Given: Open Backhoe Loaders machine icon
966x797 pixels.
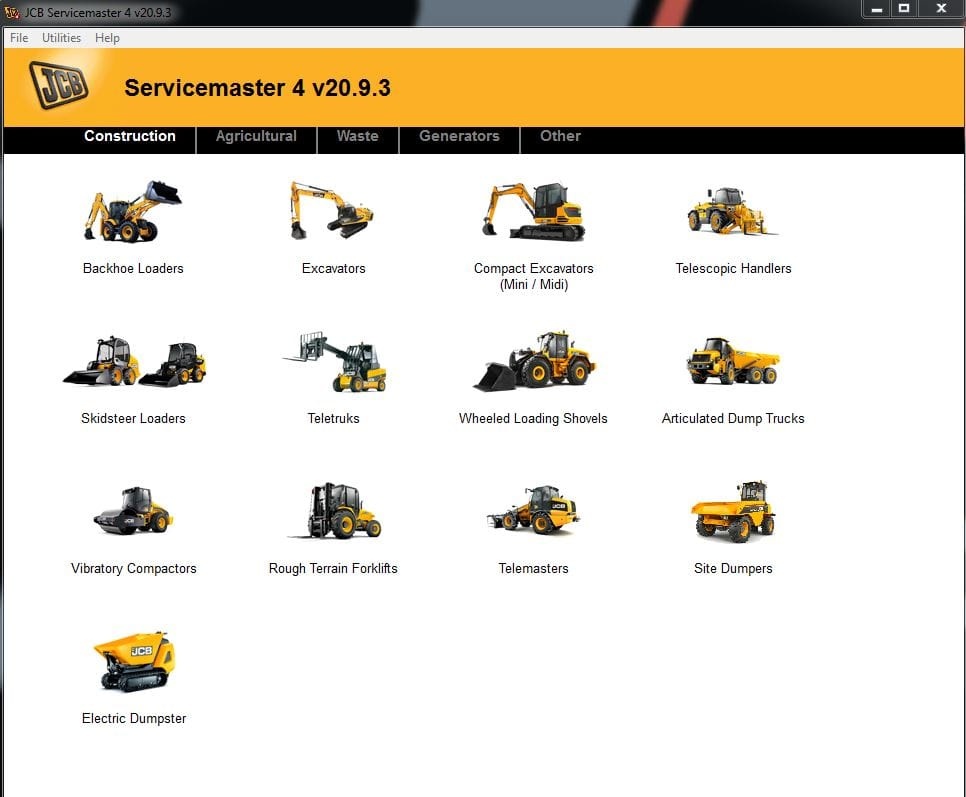Looking at the screenshot, I should [x=133, y=211].
